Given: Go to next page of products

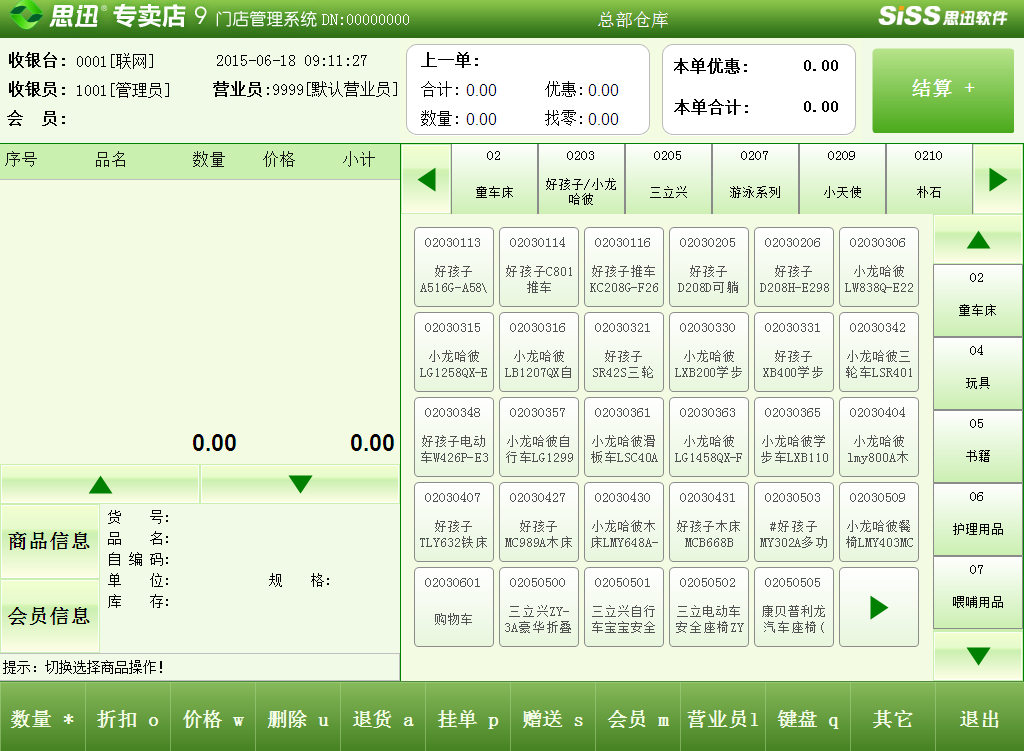Looking at the screenshot, I should (x=879, y=607).
